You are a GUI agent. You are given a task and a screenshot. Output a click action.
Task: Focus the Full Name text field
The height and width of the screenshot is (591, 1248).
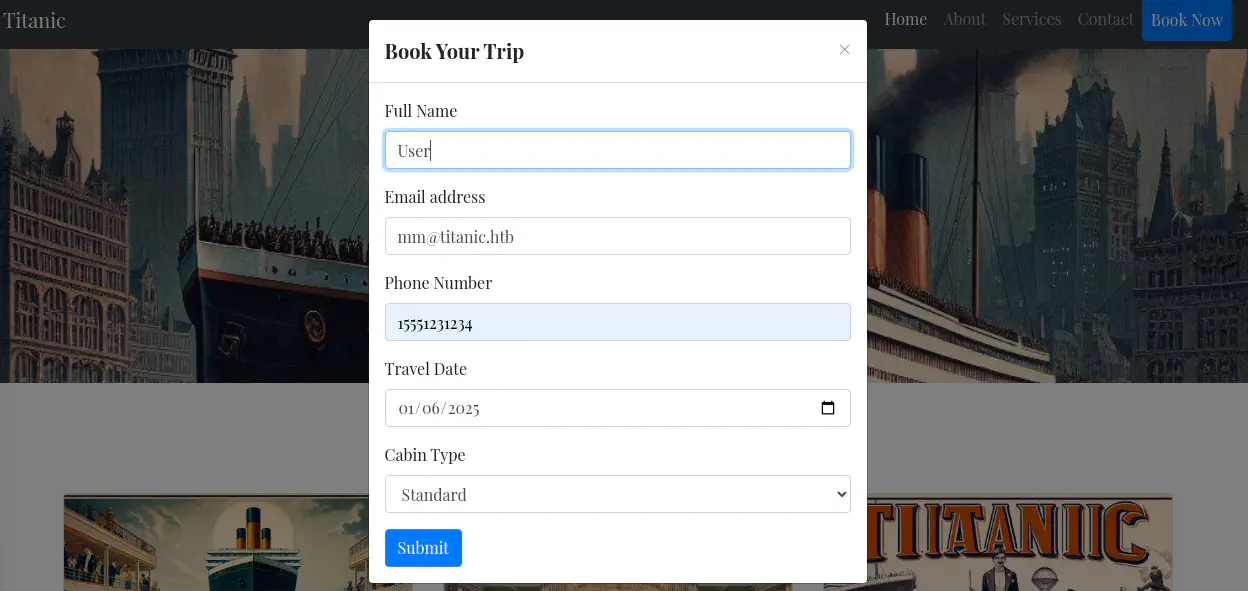(617, 150)
